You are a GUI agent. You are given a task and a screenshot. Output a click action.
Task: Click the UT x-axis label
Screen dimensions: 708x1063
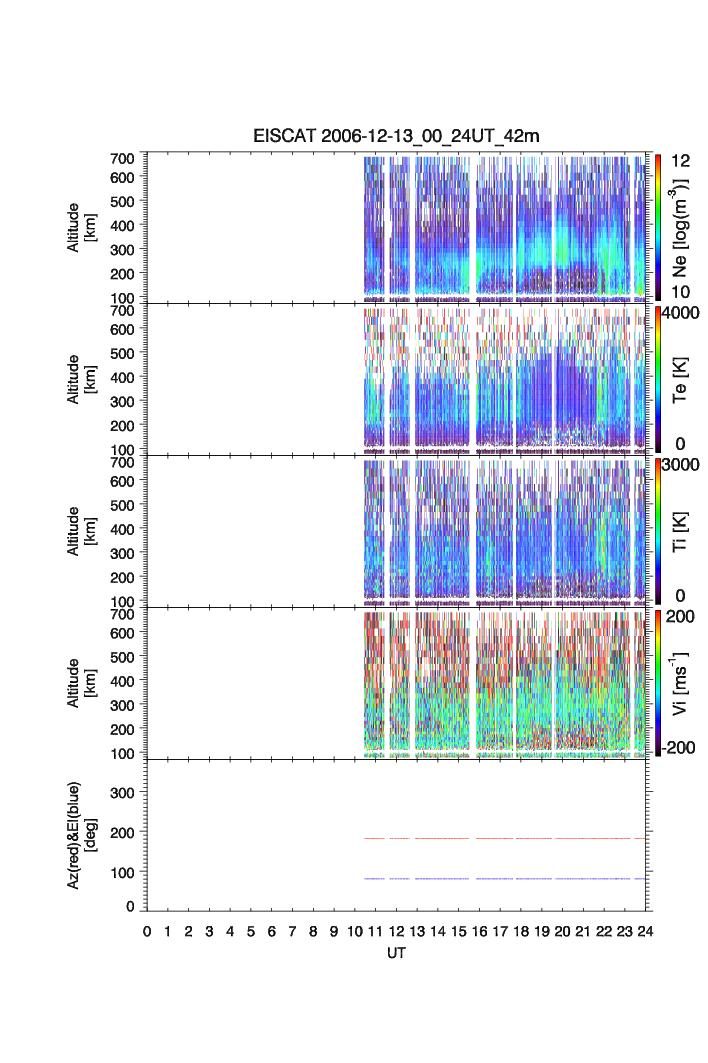396,953
